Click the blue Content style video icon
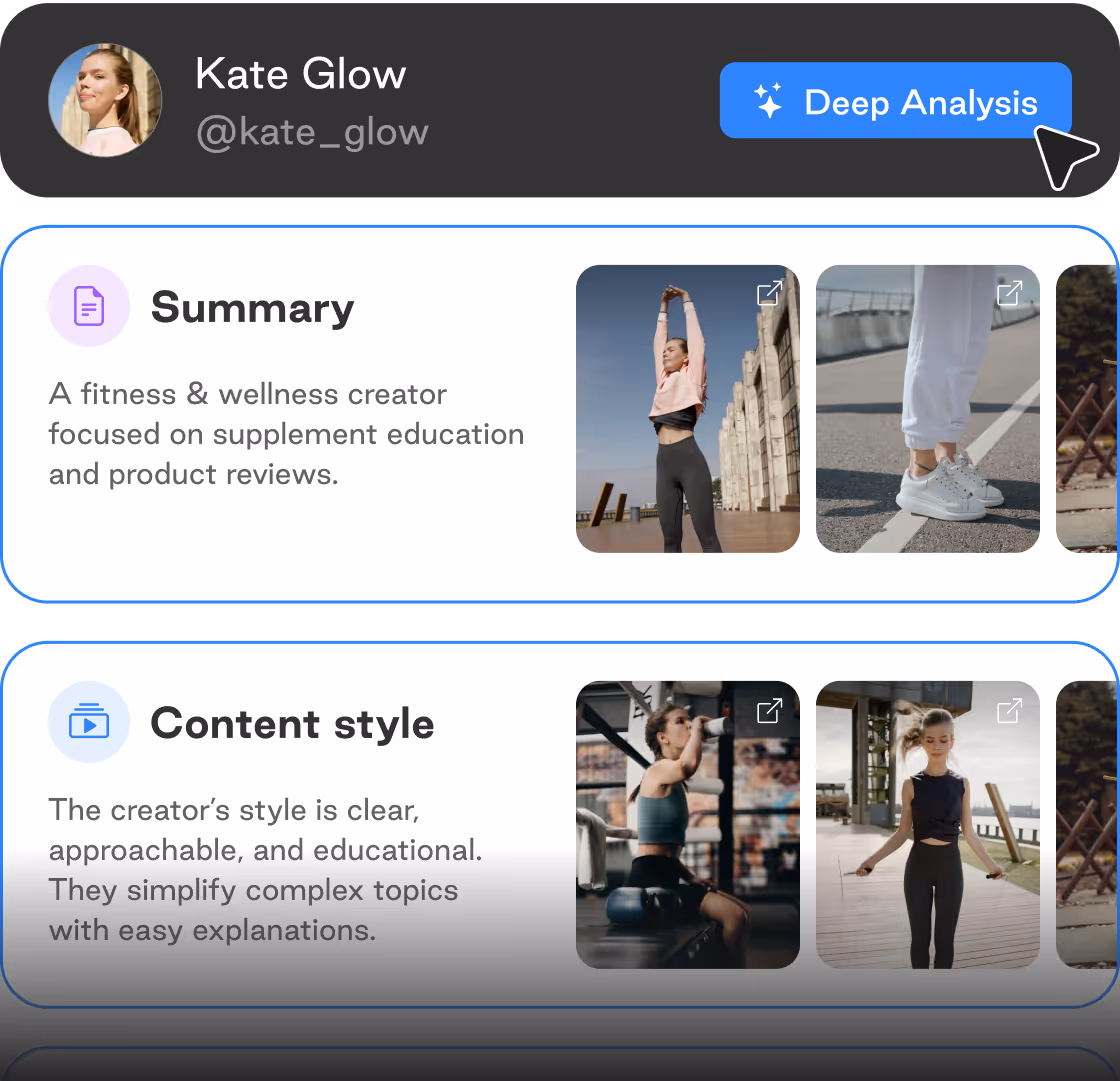Screen dimensions: 1120x1081 89,722
